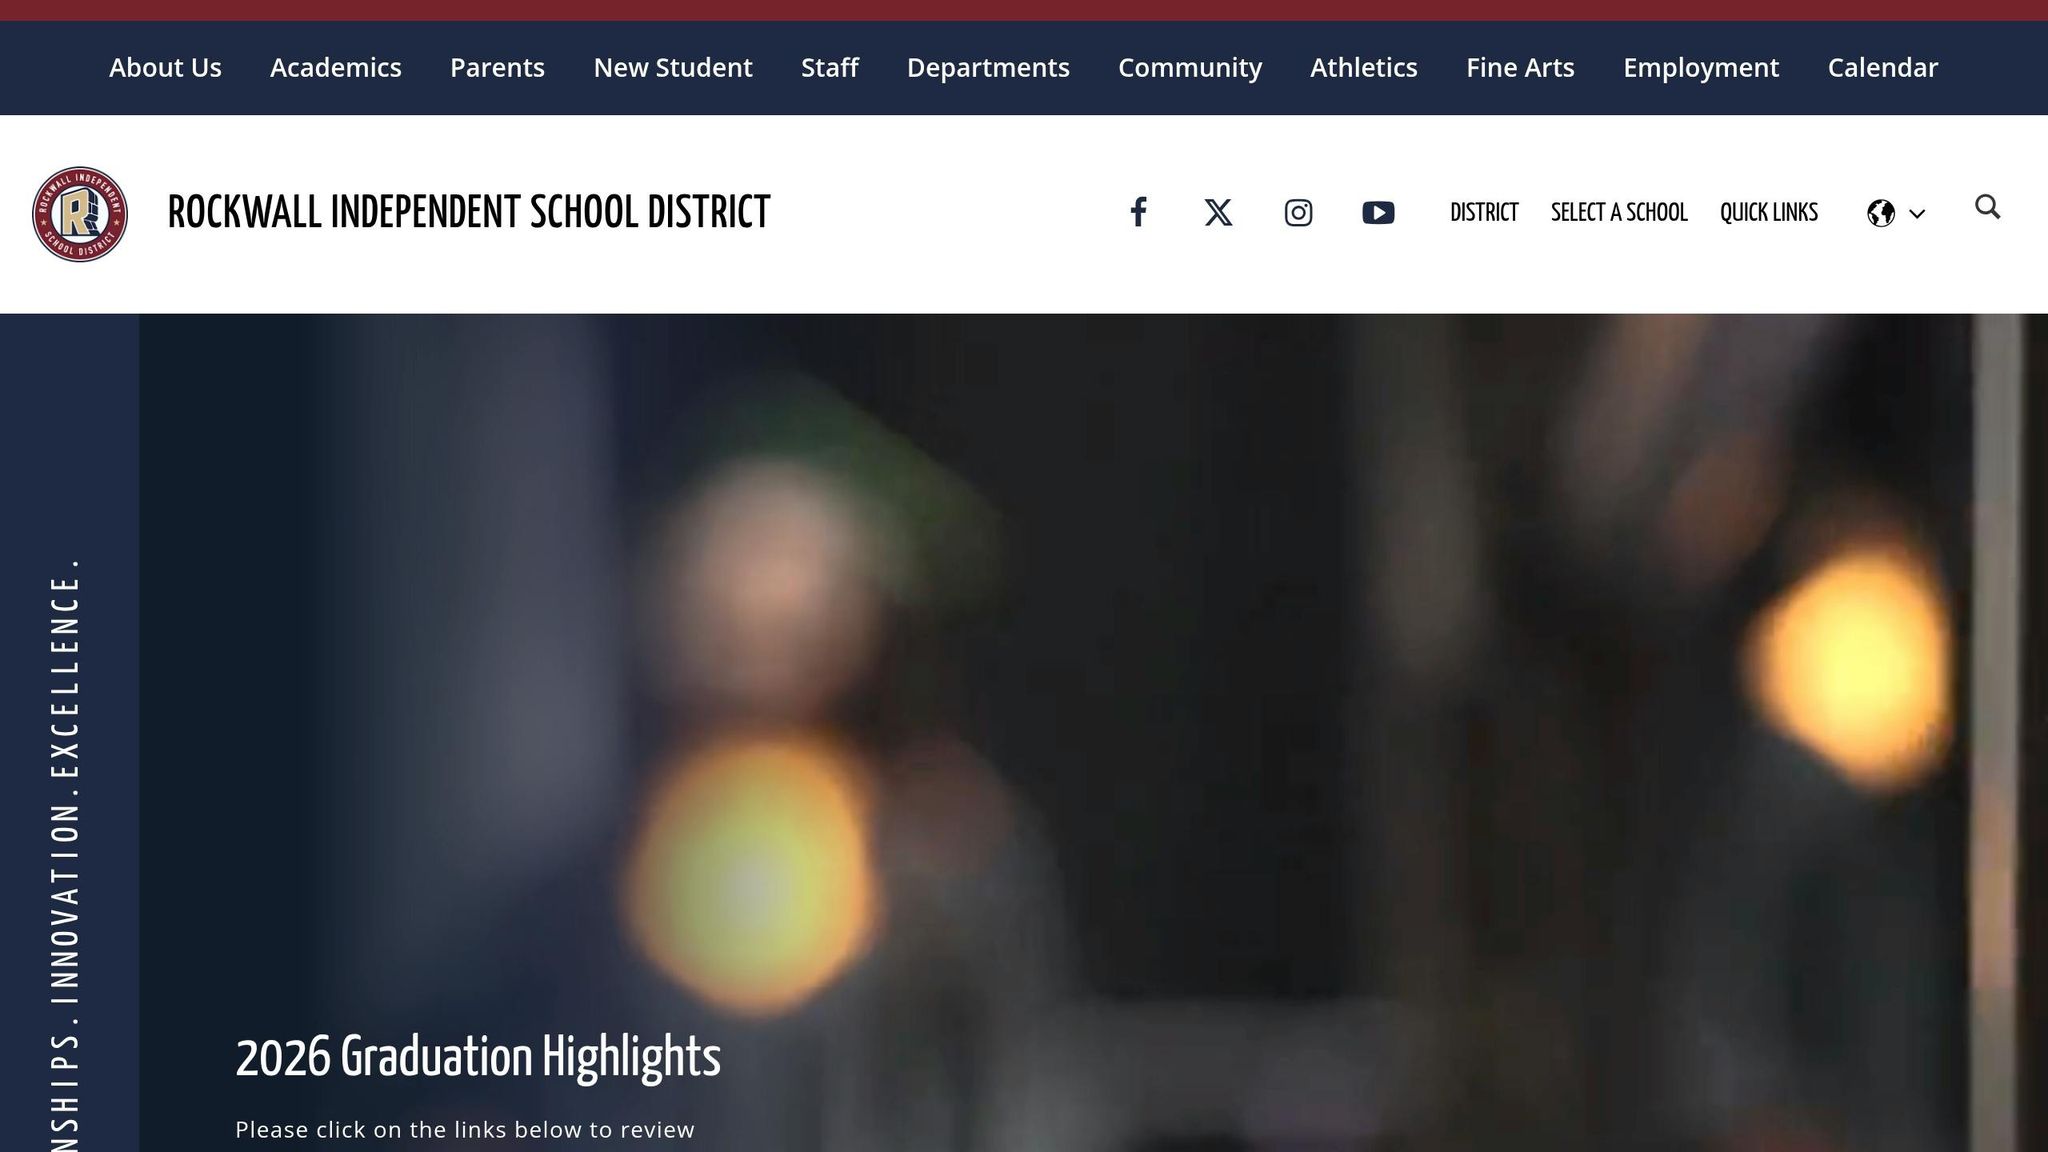
Task: Open the X (Twitter) icon
Action: click(1218, 212)
